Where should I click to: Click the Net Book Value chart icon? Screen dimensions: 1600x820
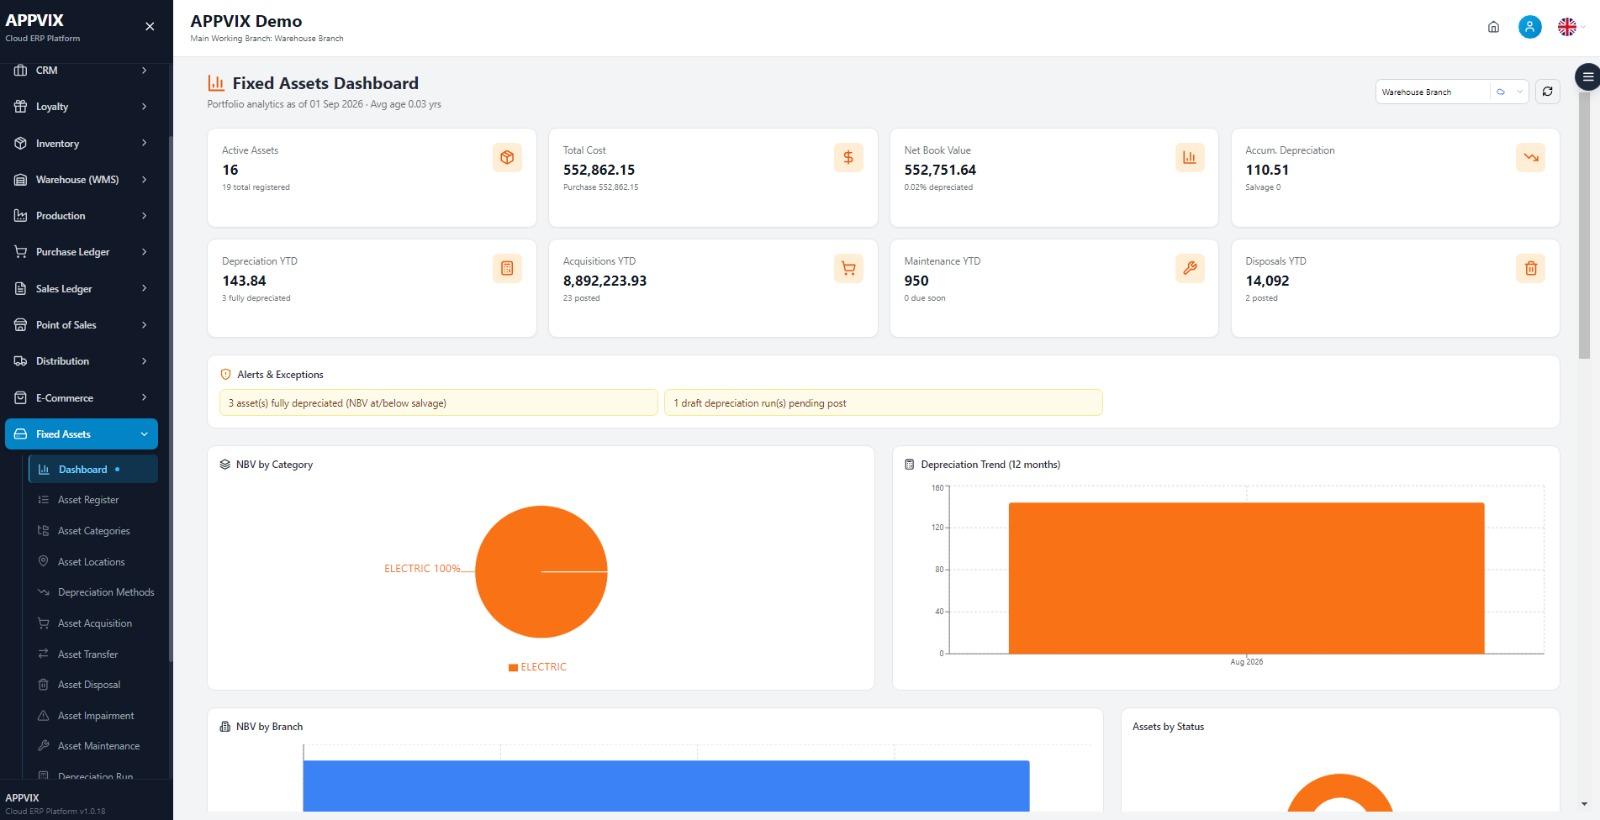coord(1189,157)
